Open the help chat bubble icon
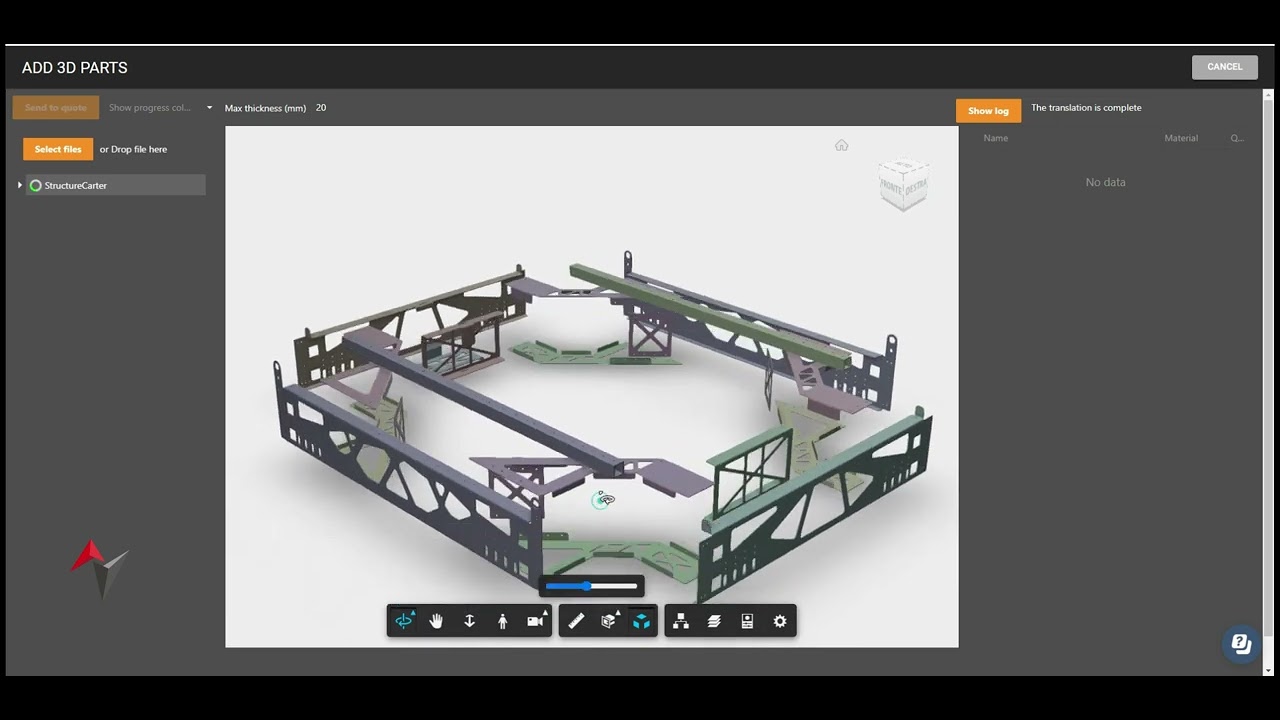Viewport: 1280px width, 720px height. pyautogui.click(x=1241, y=644)
